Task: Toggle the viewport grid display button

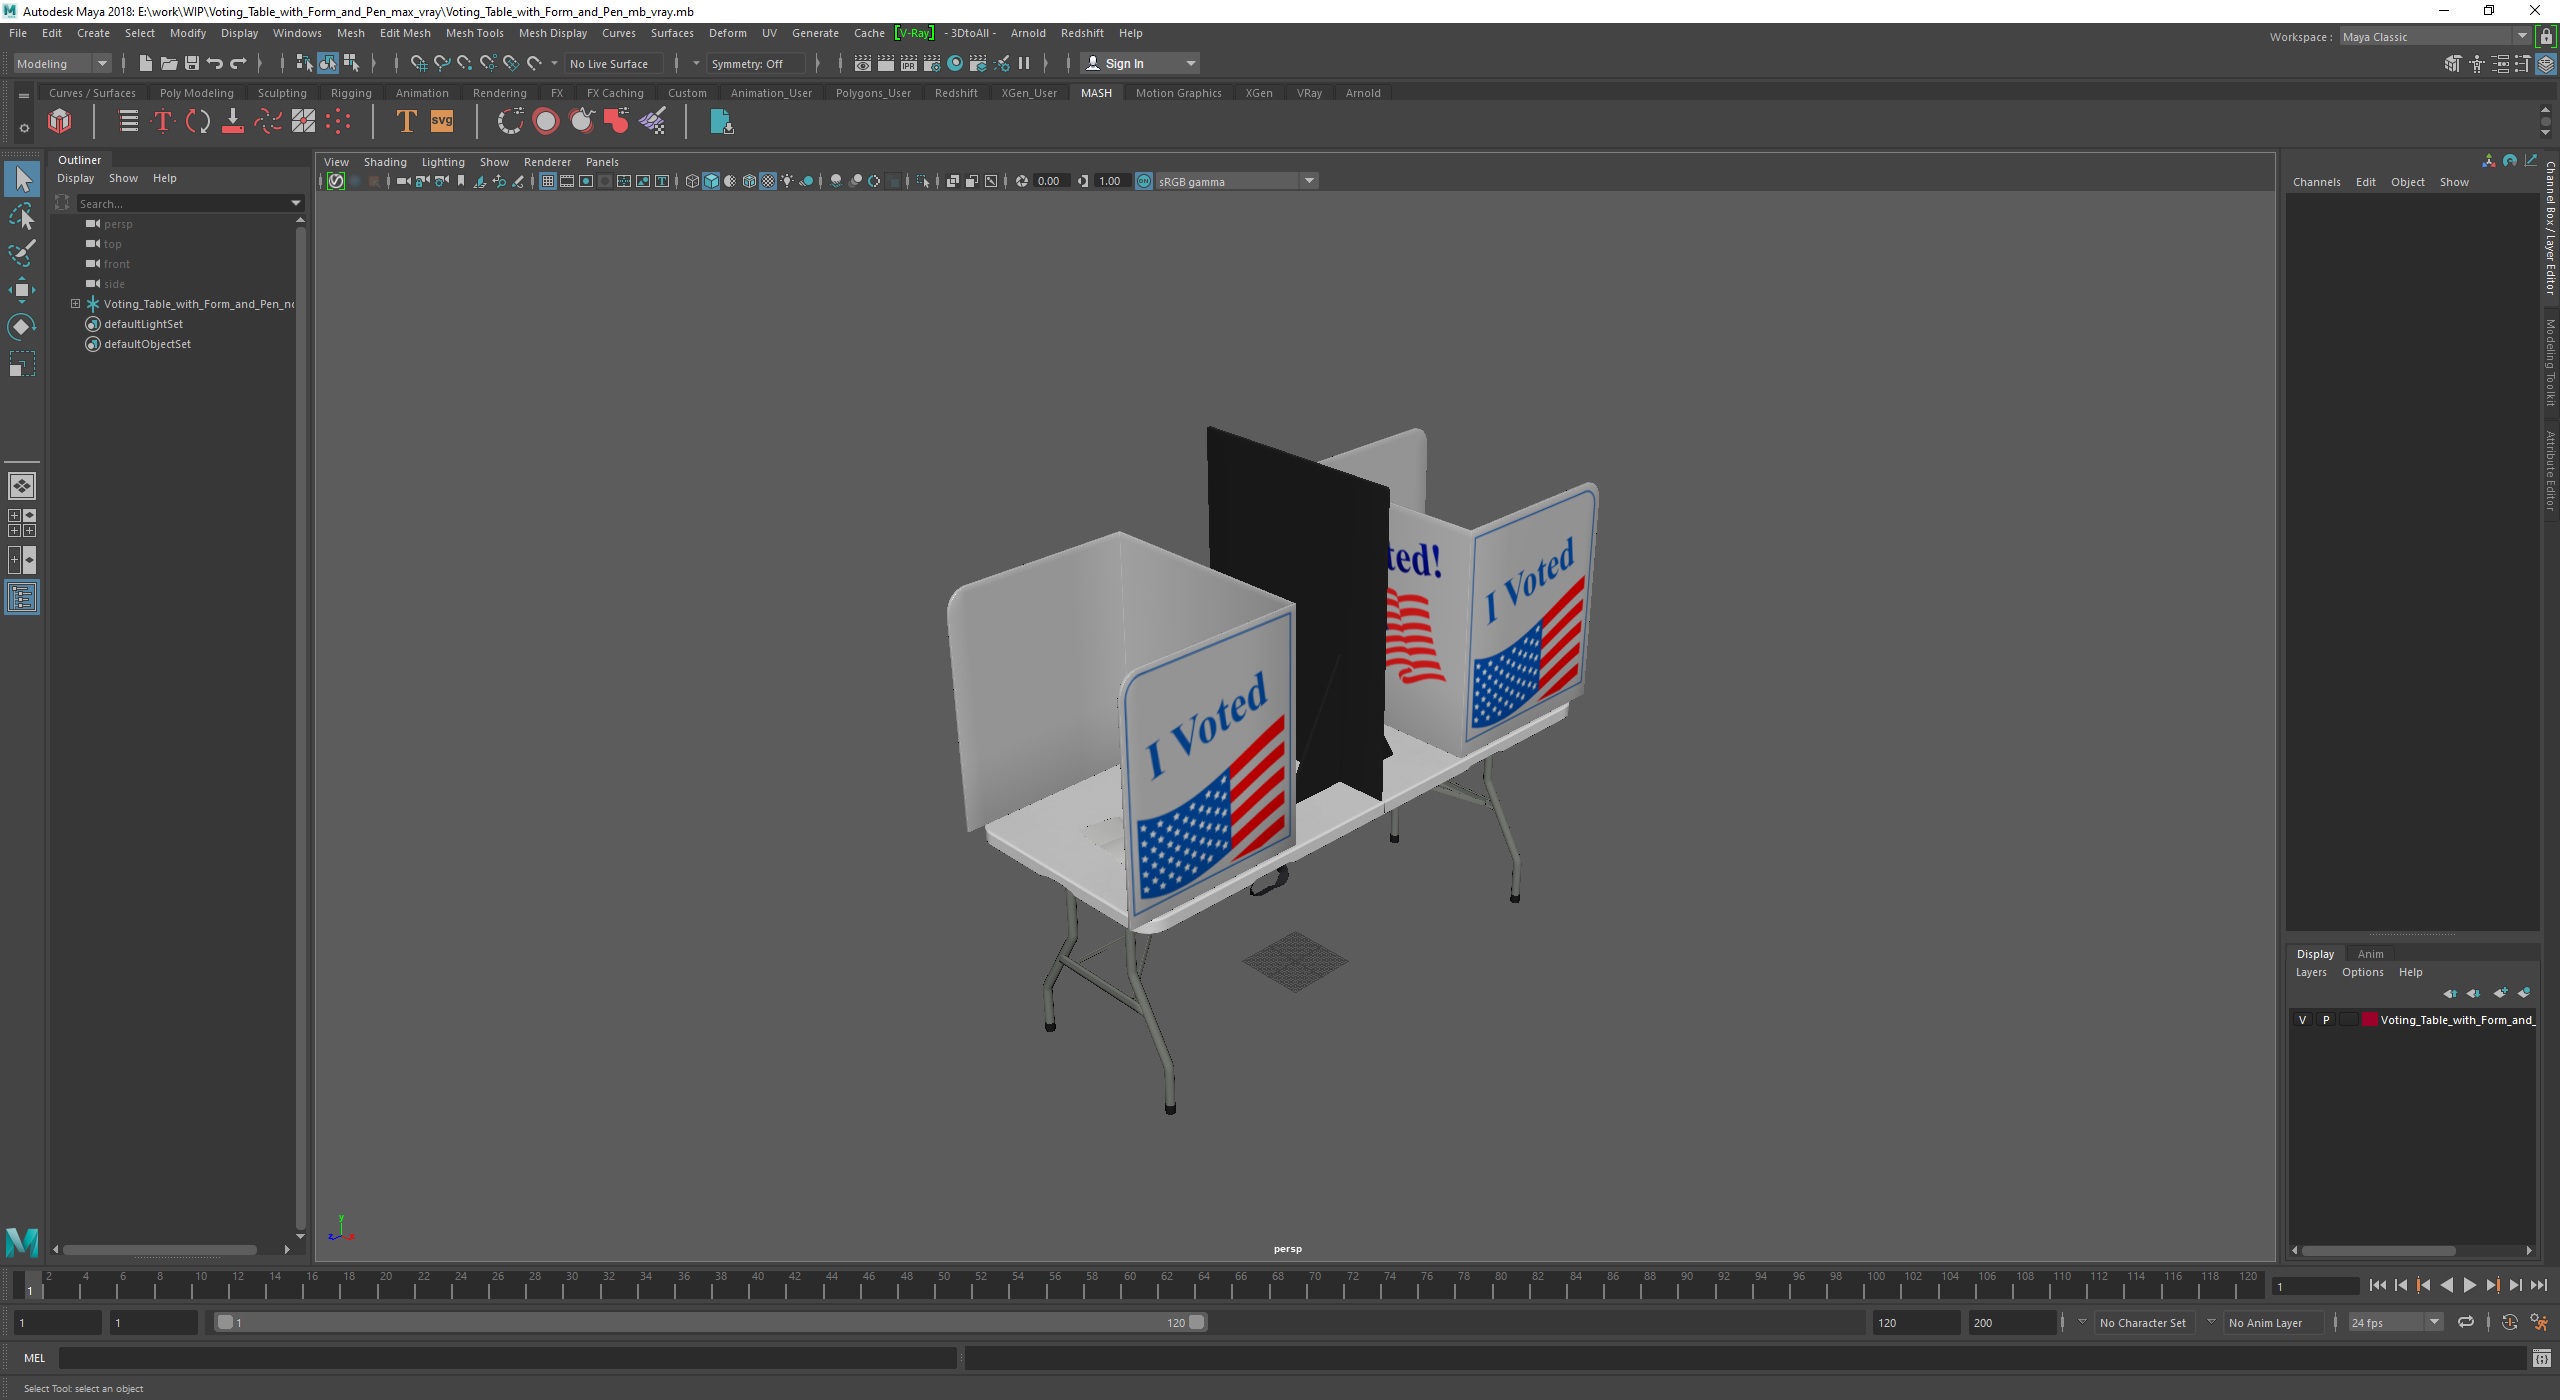Action: [547, 181]
